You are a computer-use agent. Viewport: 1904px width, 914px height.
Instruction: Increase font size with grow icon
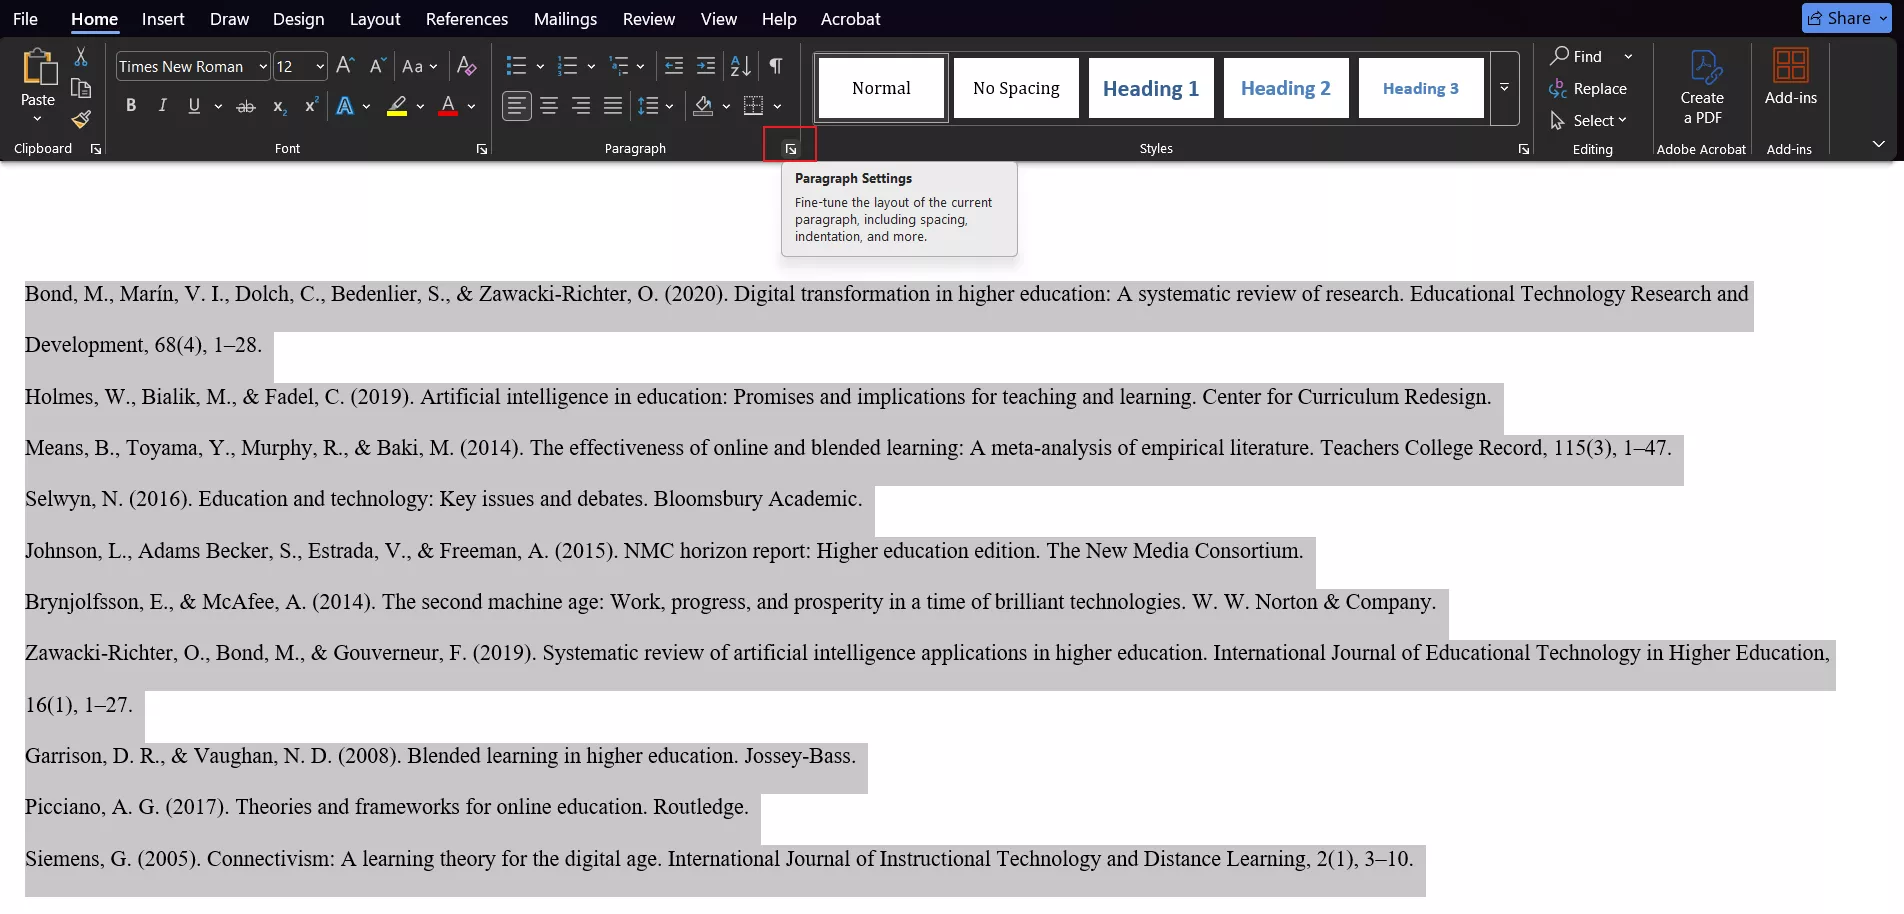[345, 66]
